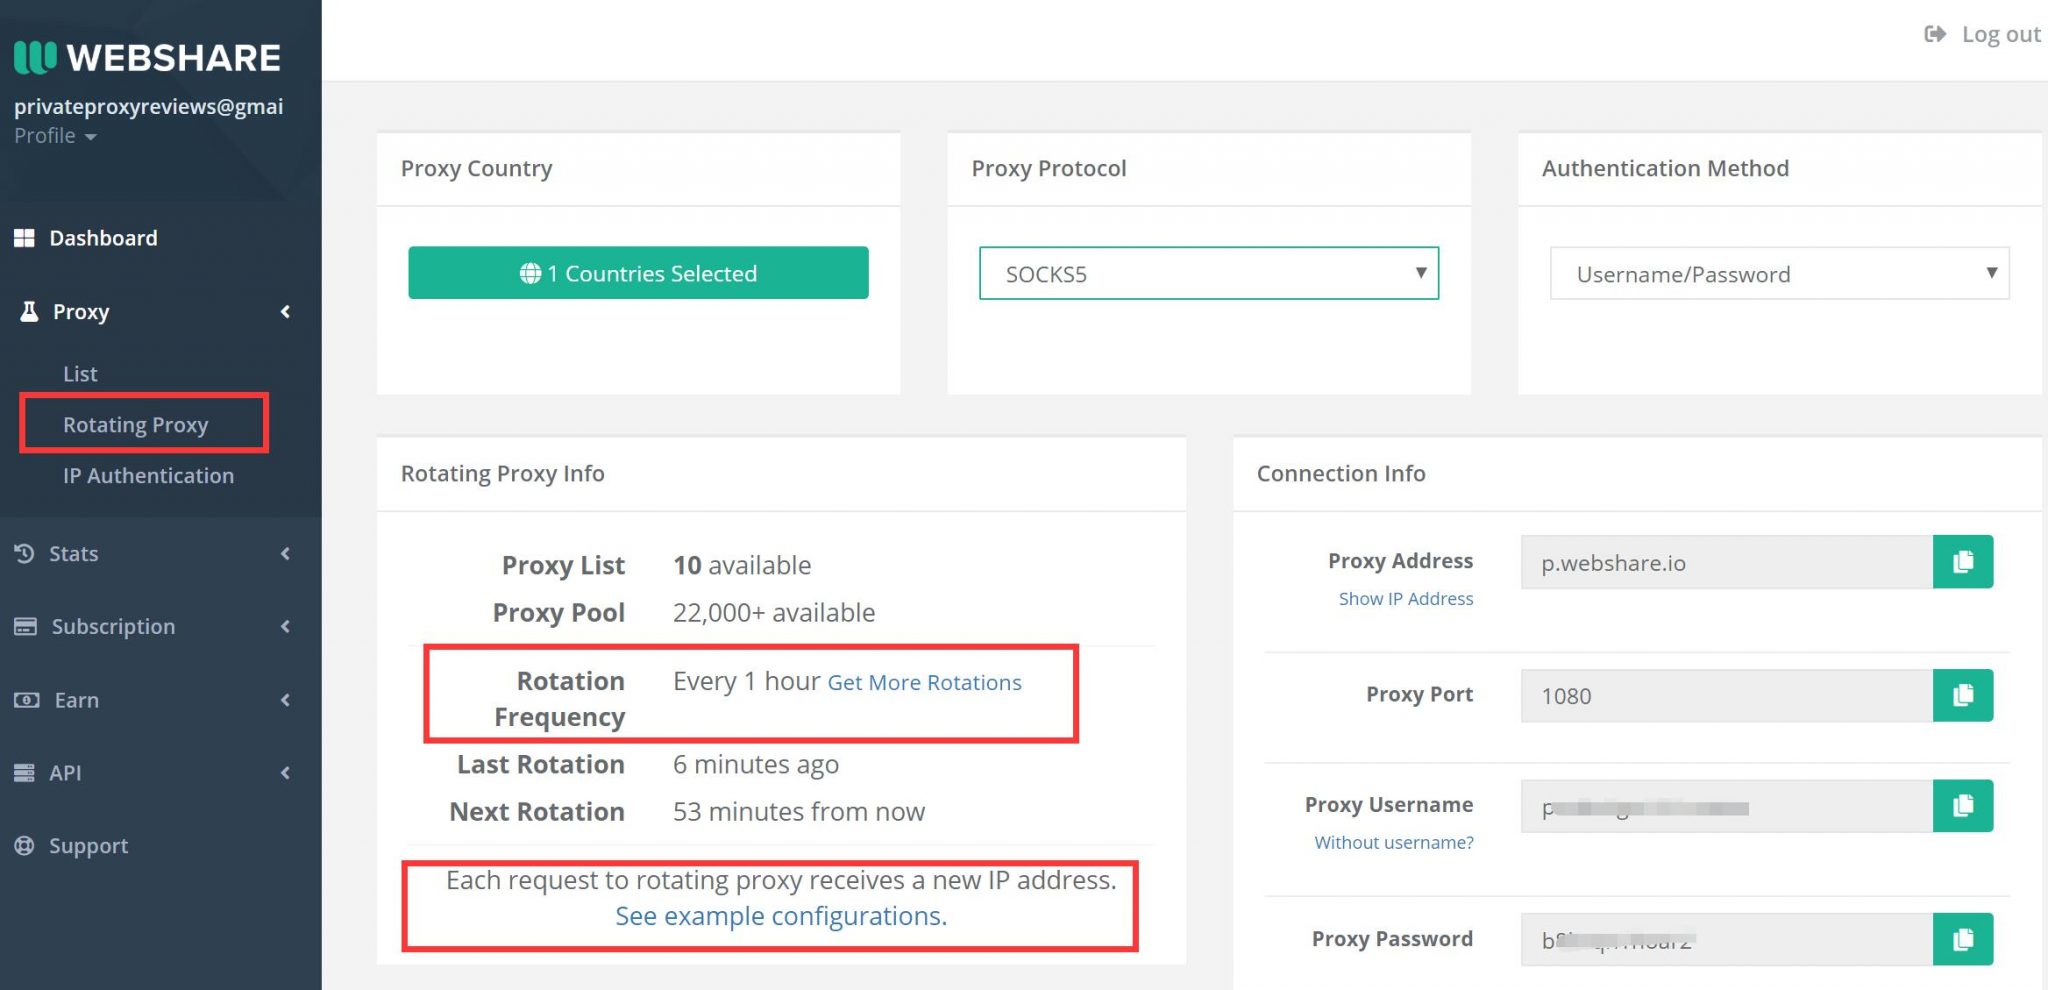The height and width of the screenshot is (990, 2048).
Task: Open the Subscription menu item
Action: [113, 627]
